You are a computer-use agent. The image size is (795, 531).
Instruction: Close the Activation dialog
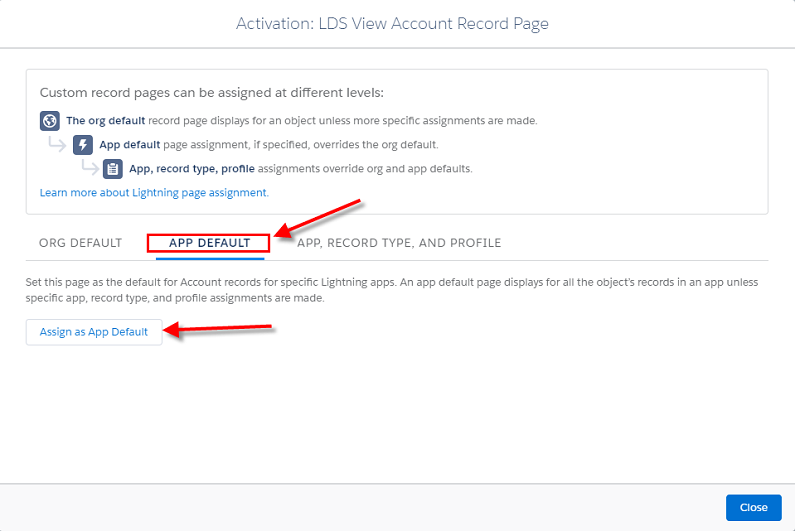tap(753, 507)
